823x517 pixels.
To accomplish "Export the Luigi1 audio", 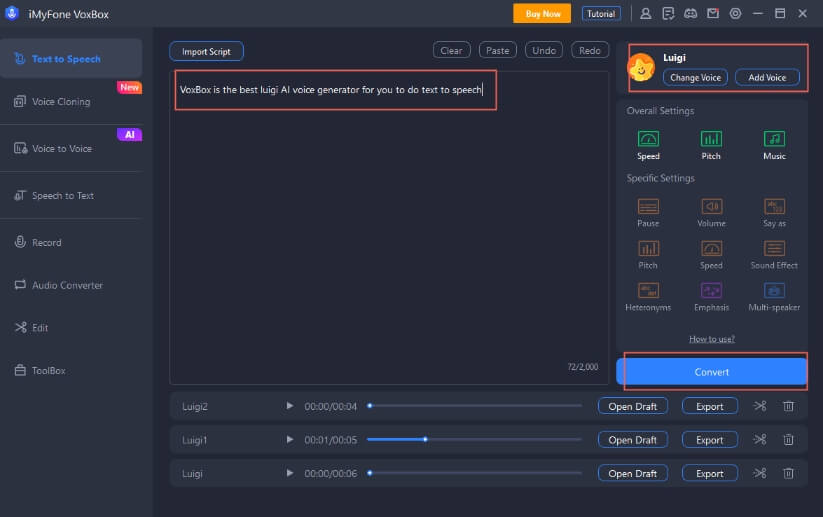I will tap(710, 440).
